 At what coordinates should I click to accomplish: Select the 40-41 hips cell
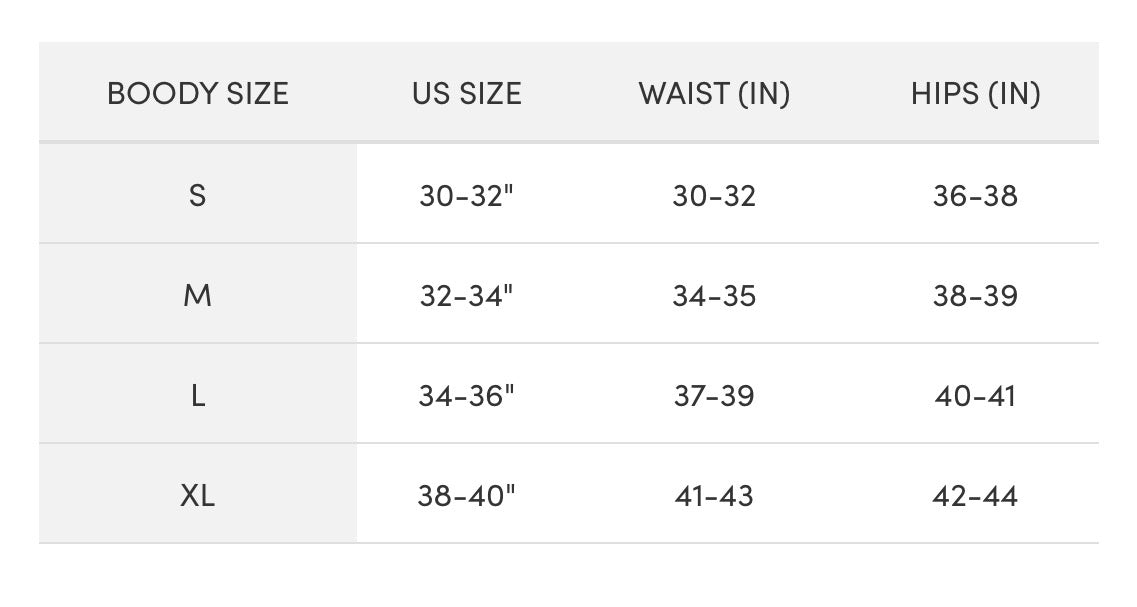(975, 396)
